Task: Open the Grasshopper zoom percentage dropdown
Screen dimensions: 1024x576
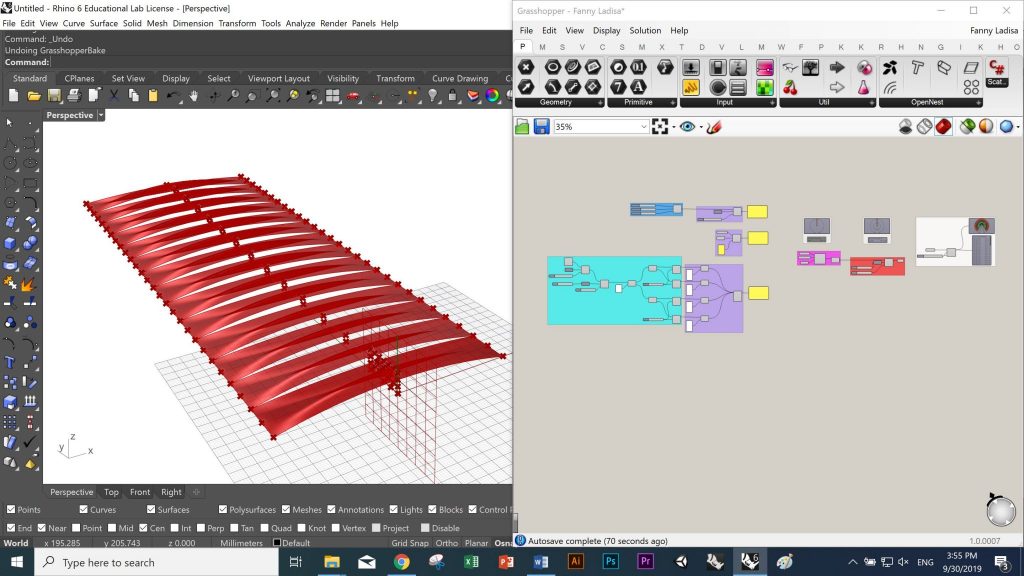Action: [644, 127]
